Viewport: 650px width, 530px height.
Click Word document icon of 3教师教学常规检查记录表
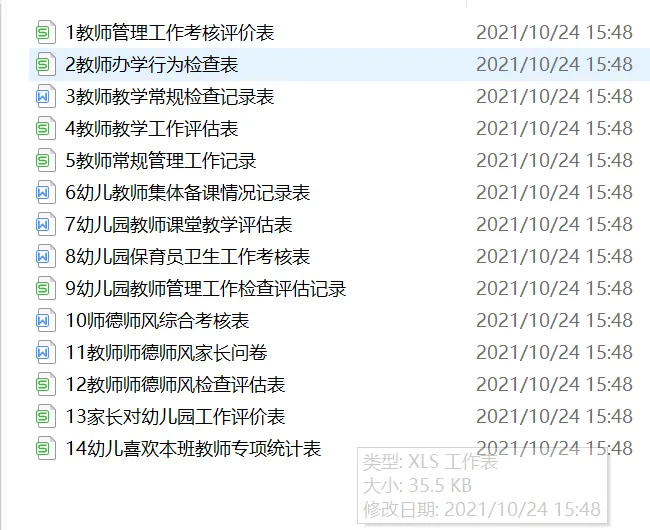pos(46,96)
